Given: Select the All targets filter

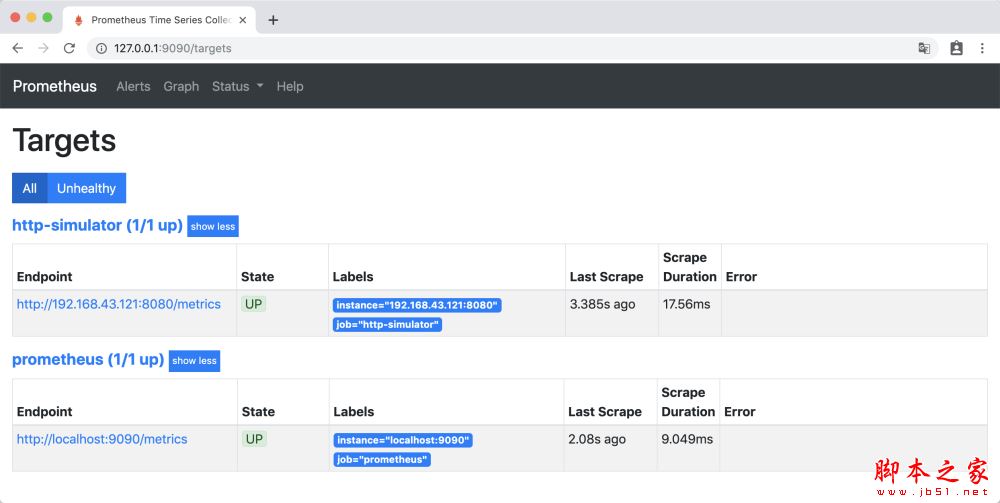Looking at the screenshot, I should click(x=30, y=188).
